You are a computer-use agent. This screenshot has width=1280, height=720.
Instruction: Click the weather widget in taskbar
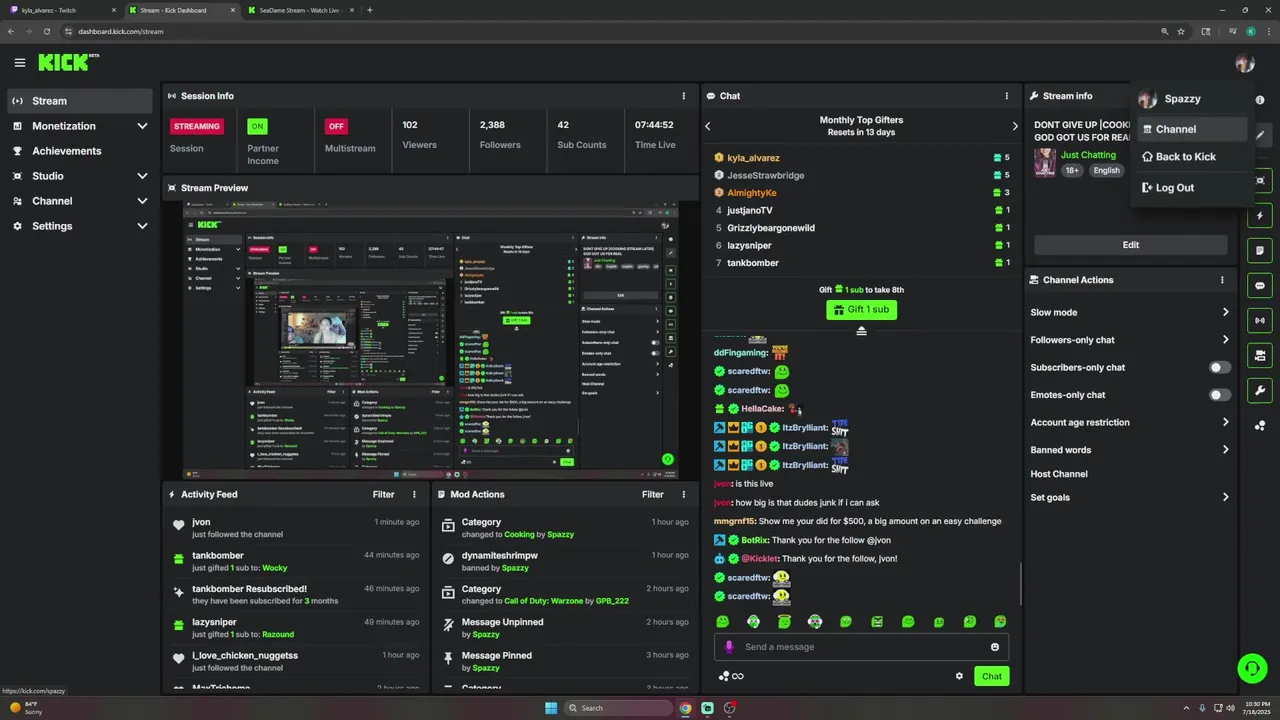click(28, 708)
